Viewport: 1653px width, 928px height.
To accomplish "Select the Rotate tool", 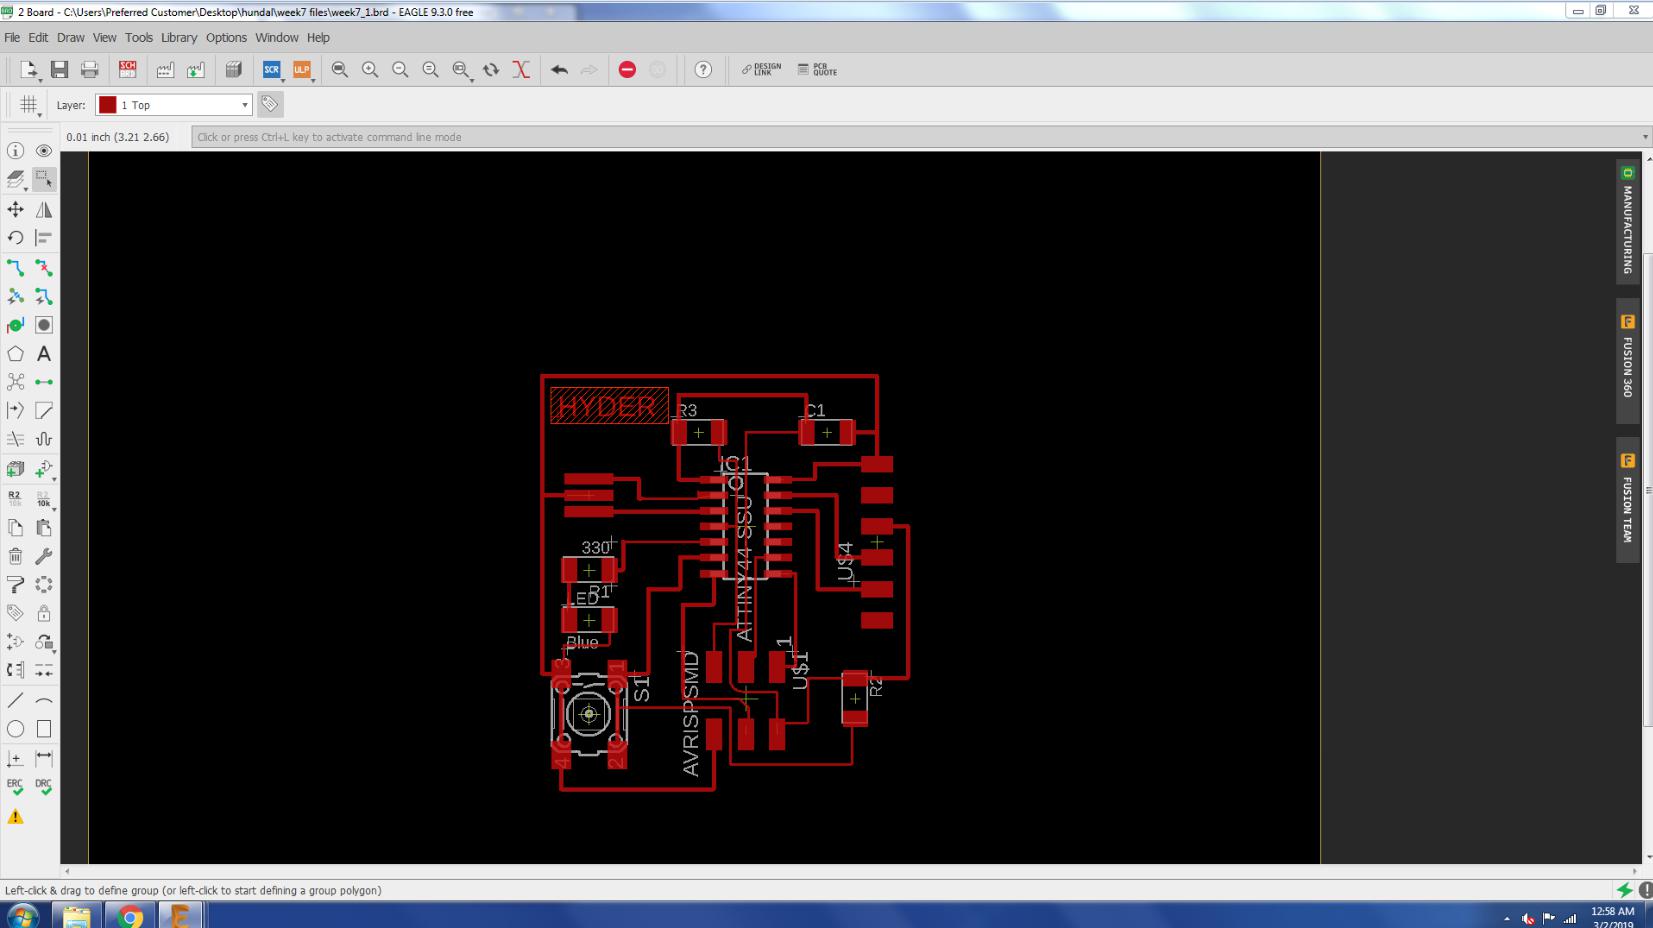I will (16, 238).
